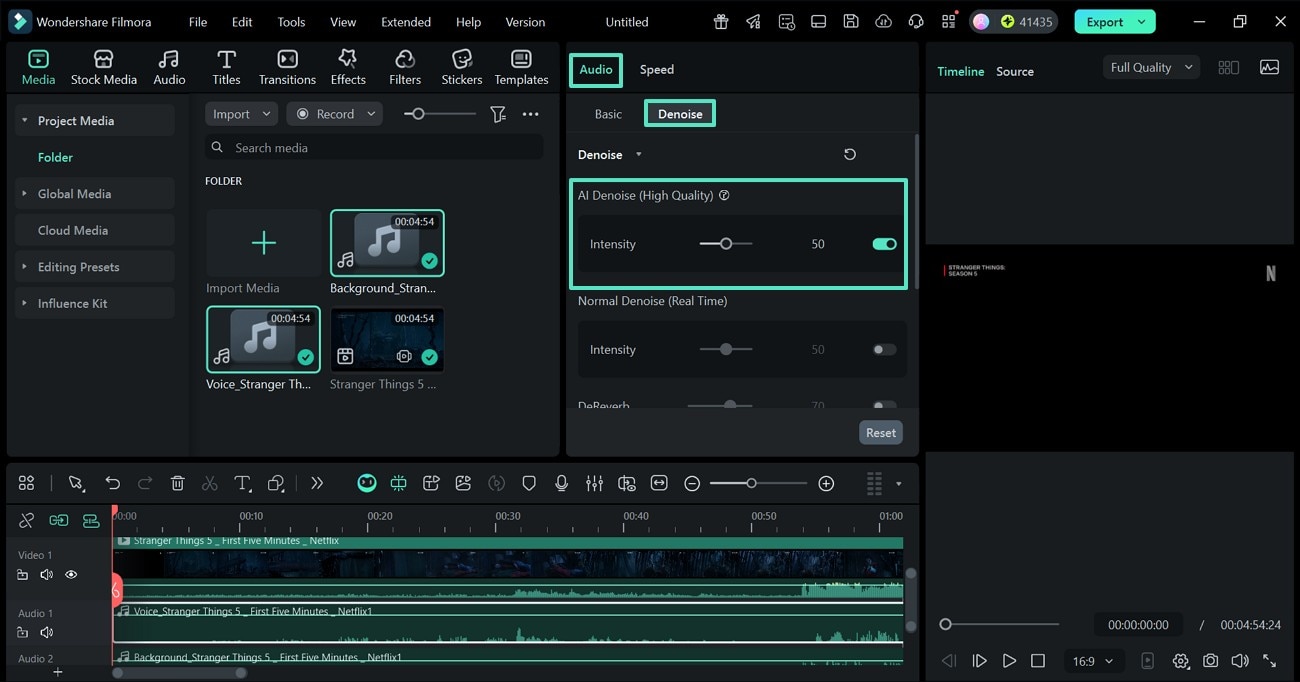Switch to the Stock Media tab
1300x682 pixels.
coord(103,66)
